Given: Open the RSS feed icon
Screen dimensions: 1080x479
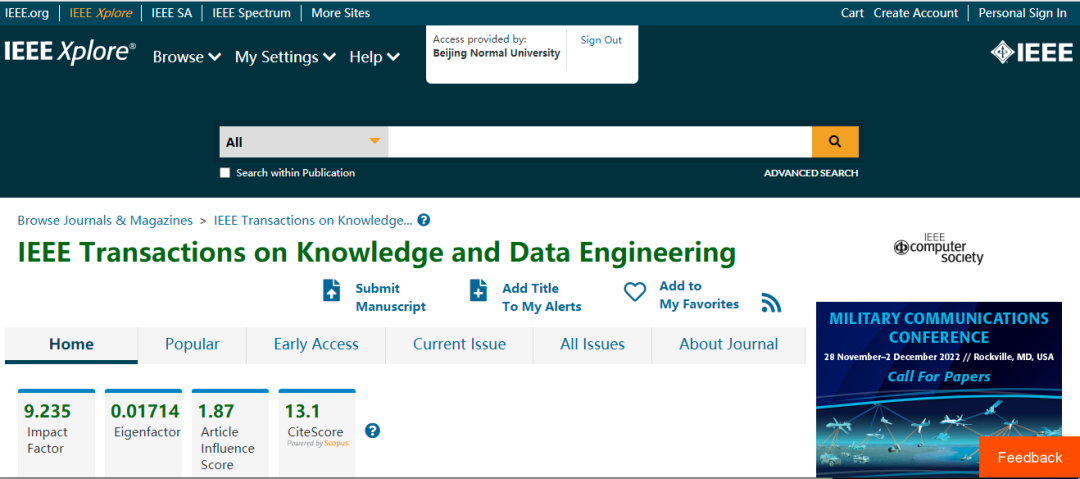Looking at the screenshot, I should (771, 303).
